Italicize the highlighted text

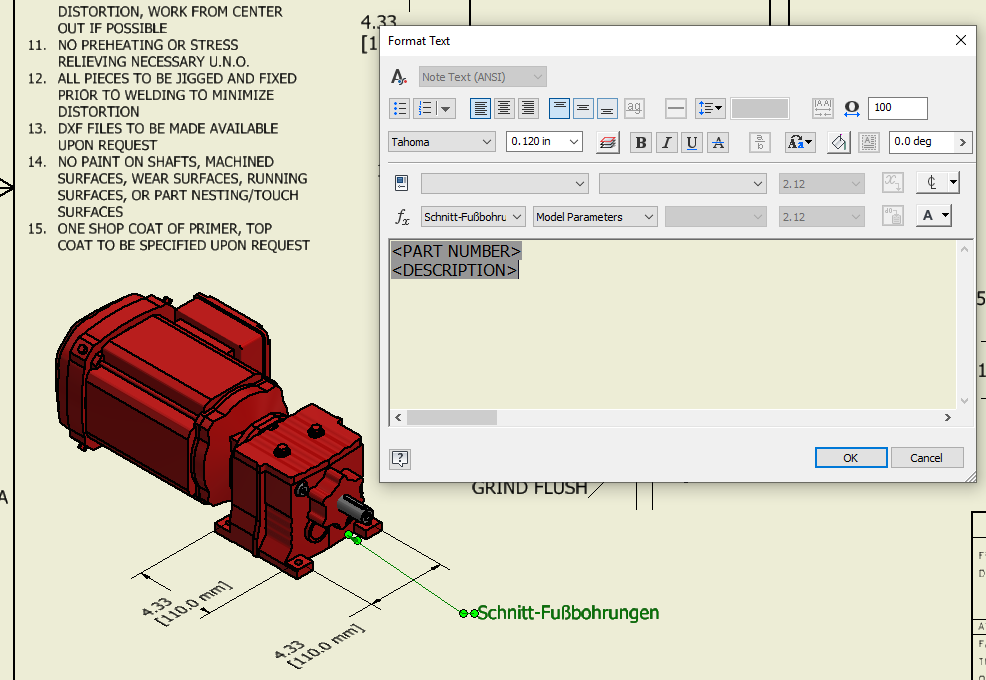coord(666,142)
